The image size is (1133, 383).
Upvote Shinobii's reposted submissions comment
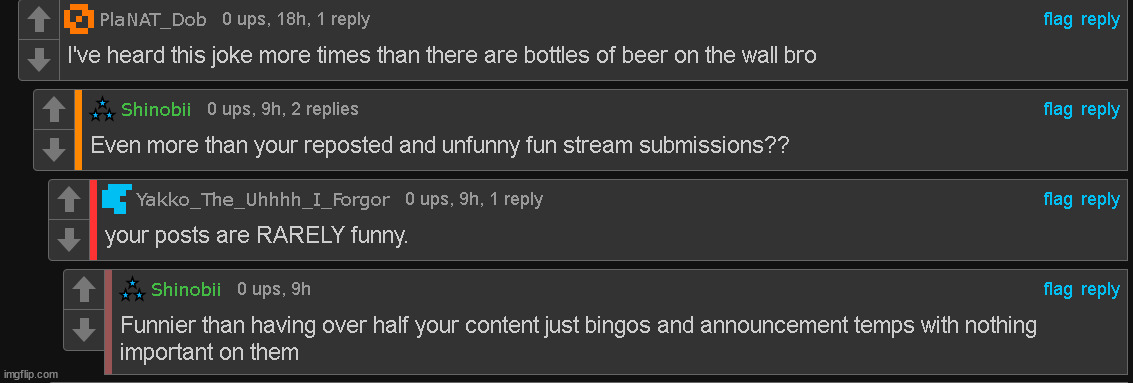click(53, 110)
